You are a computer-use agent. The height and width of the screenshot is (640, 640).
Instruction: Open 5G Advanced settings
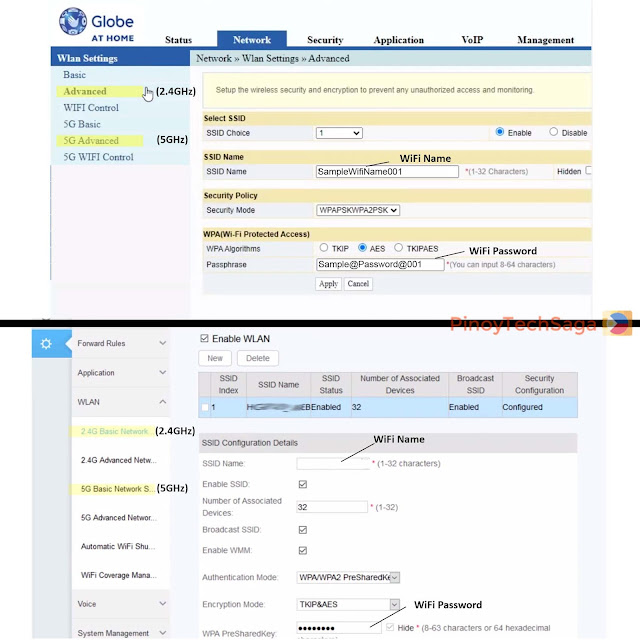pos(91,140)
